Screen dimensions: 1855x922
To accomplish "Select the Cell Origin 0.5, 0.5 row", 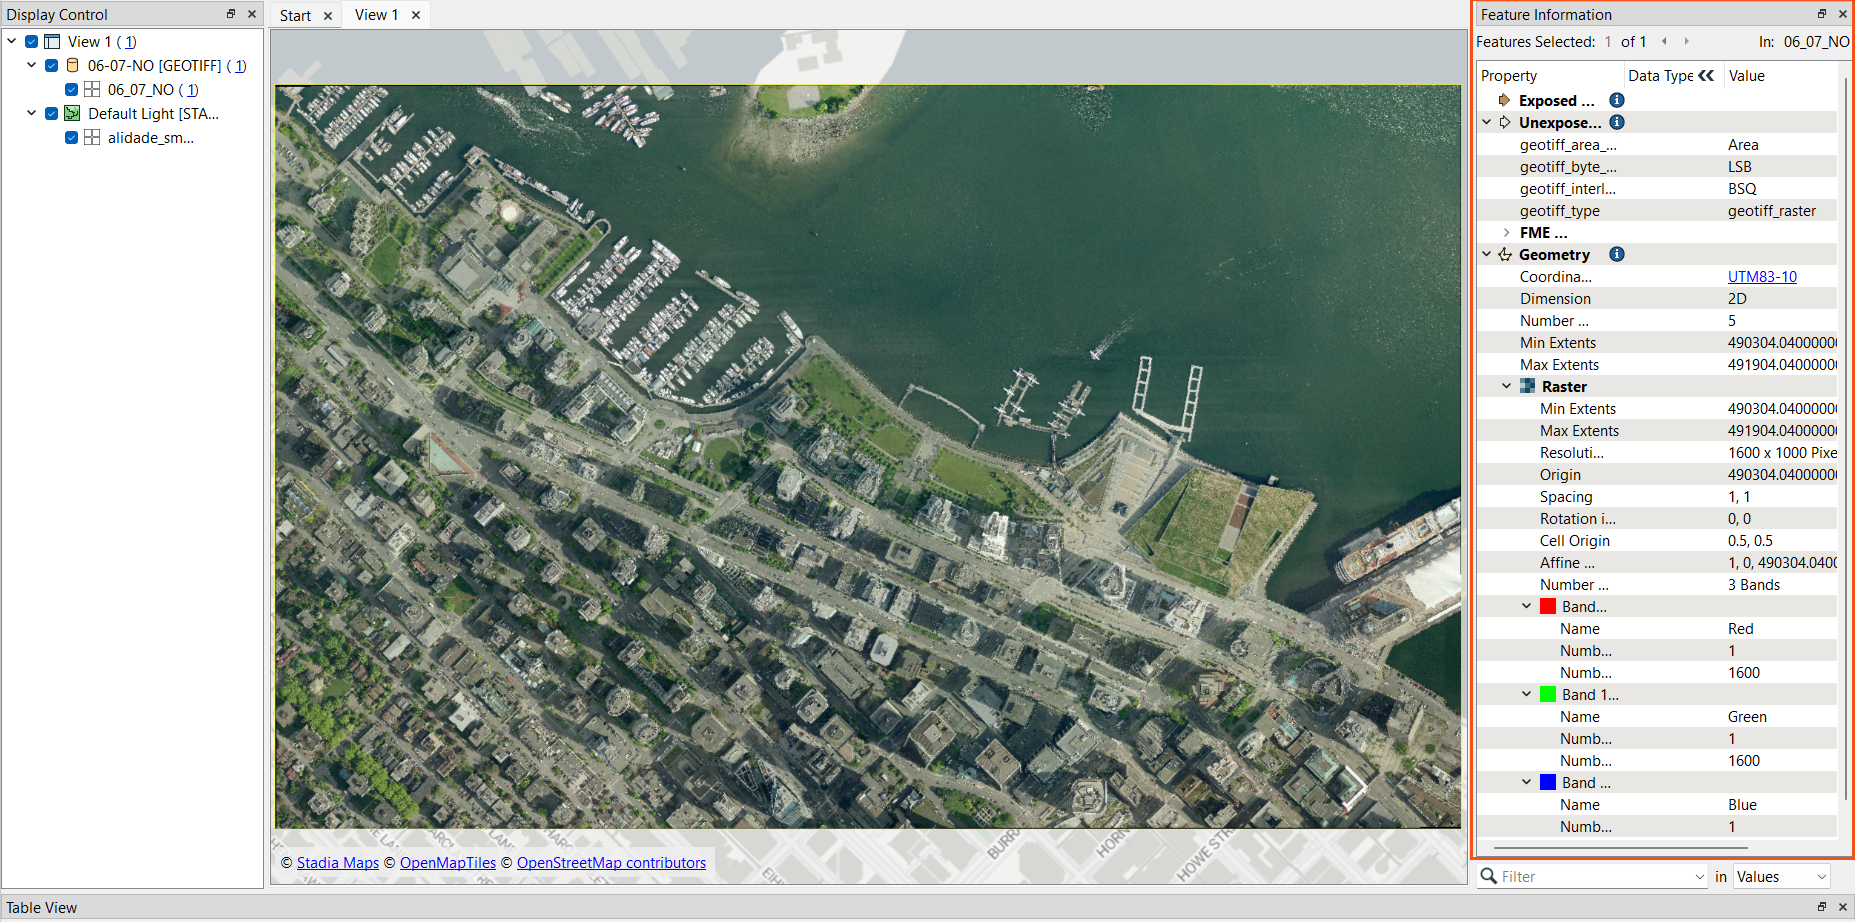I will (x=1657, y=540).
